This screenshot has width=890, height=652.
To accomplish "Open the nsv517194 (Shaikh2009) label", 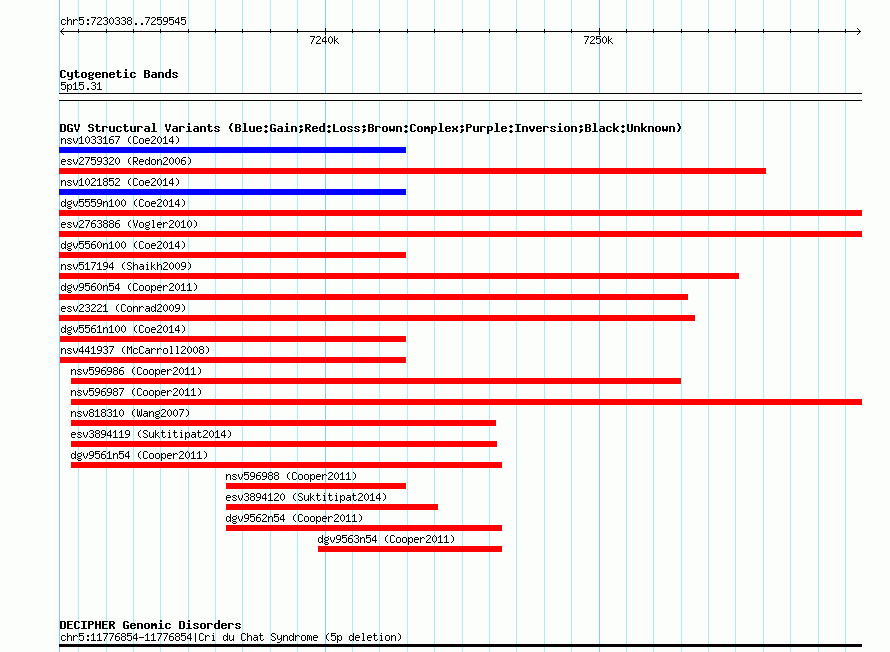I will tap(126, 266).
